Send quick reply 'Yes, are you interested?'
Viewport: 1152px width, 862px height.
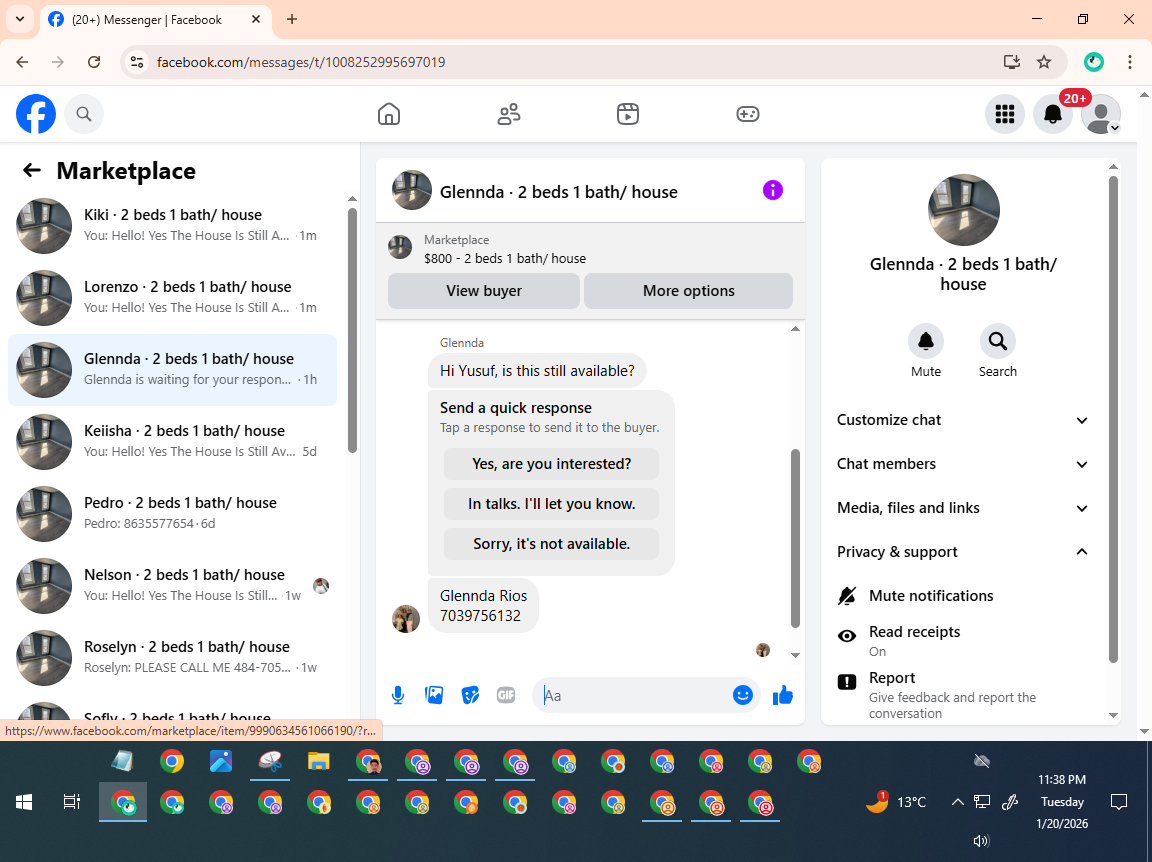pyautogui.click(x=551, y=464)
